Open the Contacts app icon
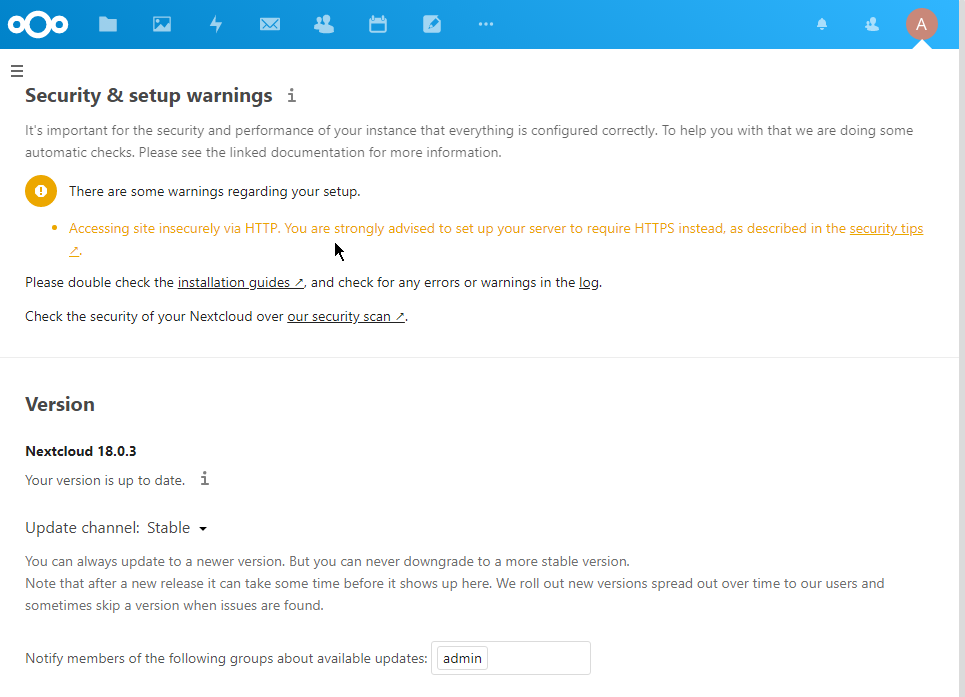 [x=324, y=24]
